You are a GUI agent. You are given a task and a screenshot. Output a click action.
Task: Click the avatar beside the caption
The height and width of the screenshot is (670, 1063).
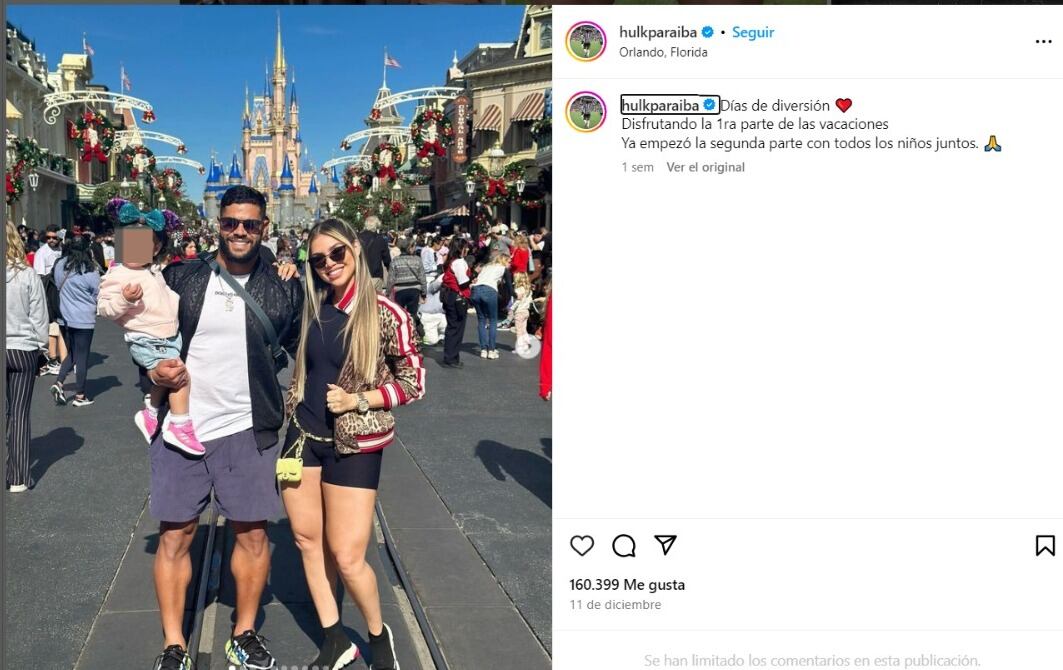[x=586, y=111]
